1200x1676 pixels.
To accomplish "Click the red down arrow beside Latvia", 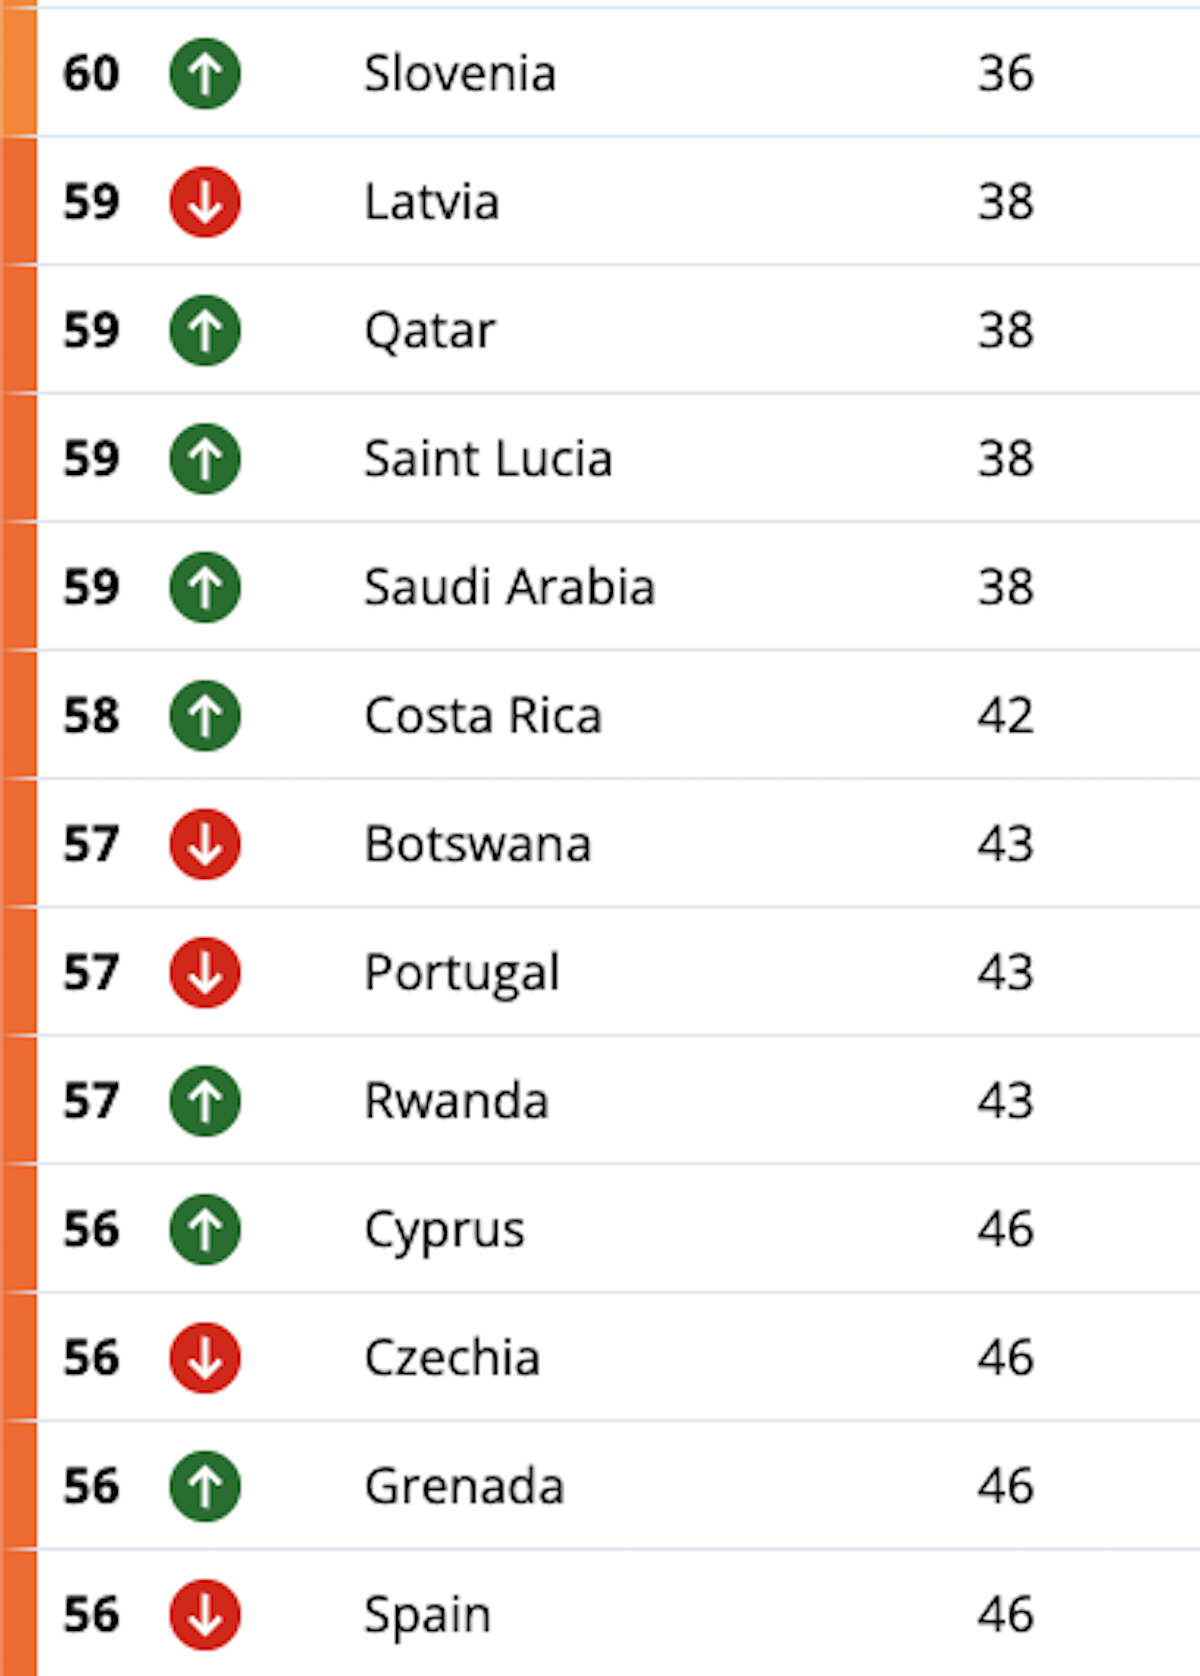I will click(x=205, y=202).
